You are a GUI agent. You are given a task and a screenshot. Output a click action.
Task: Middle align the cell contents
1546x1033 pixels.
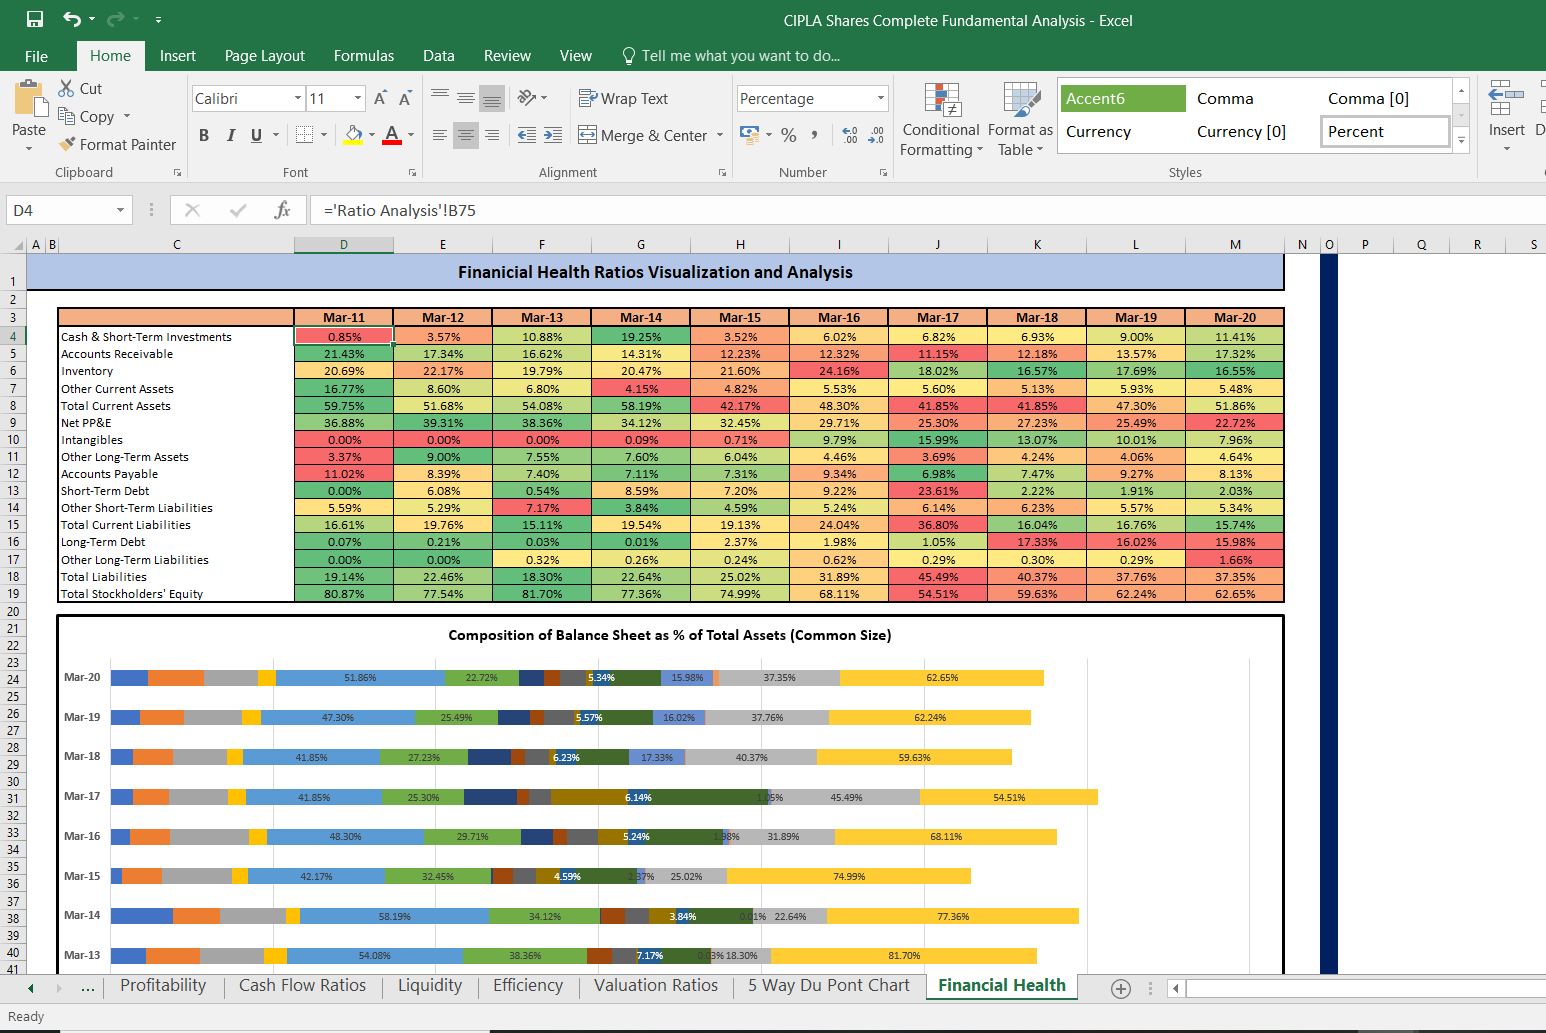point(466,97)
